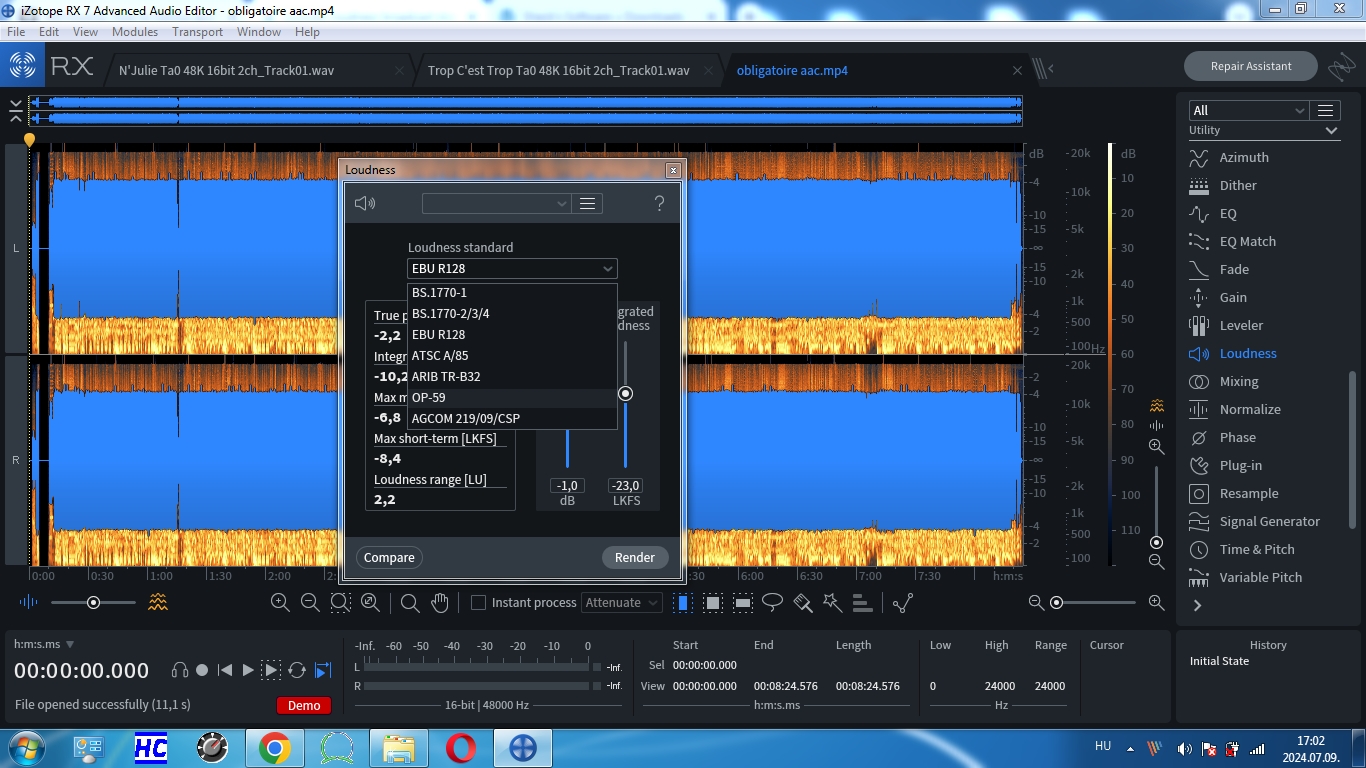Open the Plug-in module
The width and height of the screenshot is (1366, 768).
tap(1240, 465)
